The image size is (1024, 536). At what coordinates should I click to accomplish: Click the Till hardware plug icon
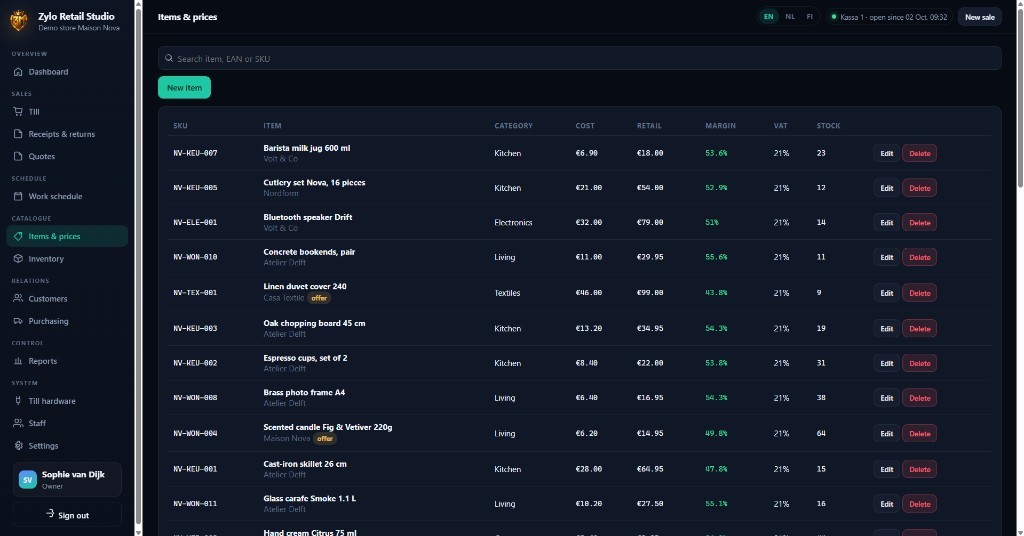18,401
